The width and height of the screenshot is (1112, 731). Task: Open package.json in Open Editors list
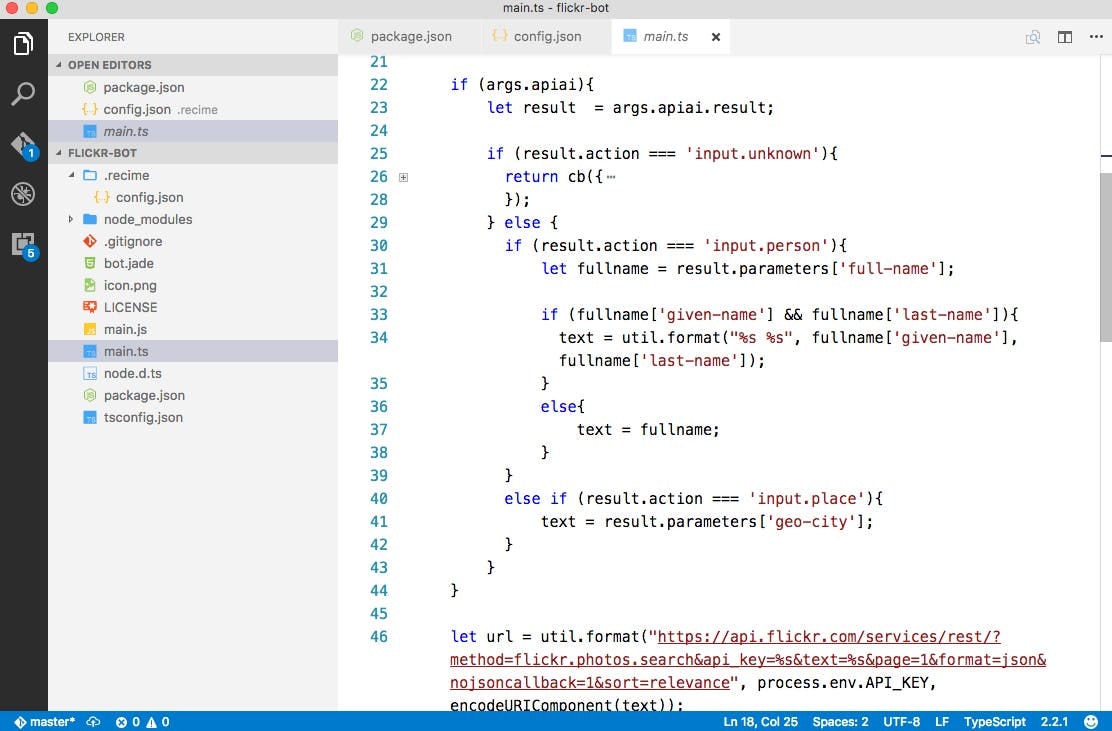click(193, 87)
